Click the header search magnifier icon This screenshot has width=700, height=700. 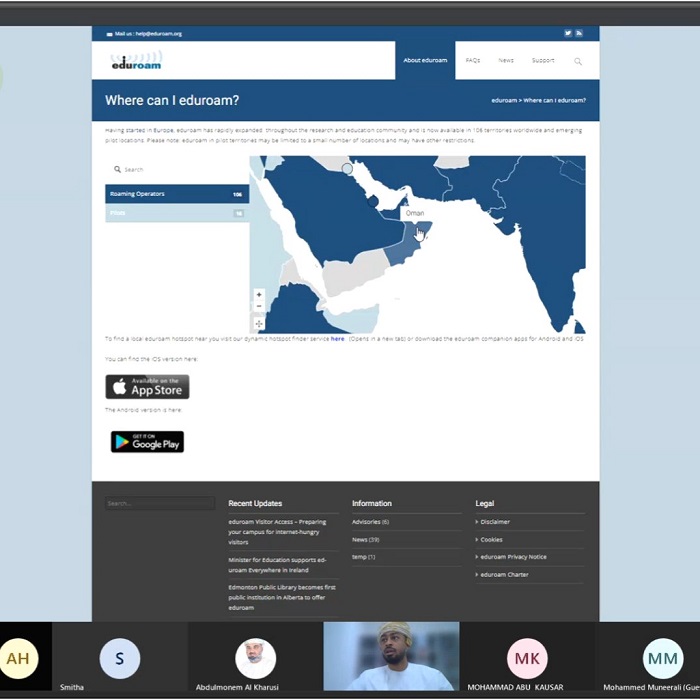[x=578, y=61]
